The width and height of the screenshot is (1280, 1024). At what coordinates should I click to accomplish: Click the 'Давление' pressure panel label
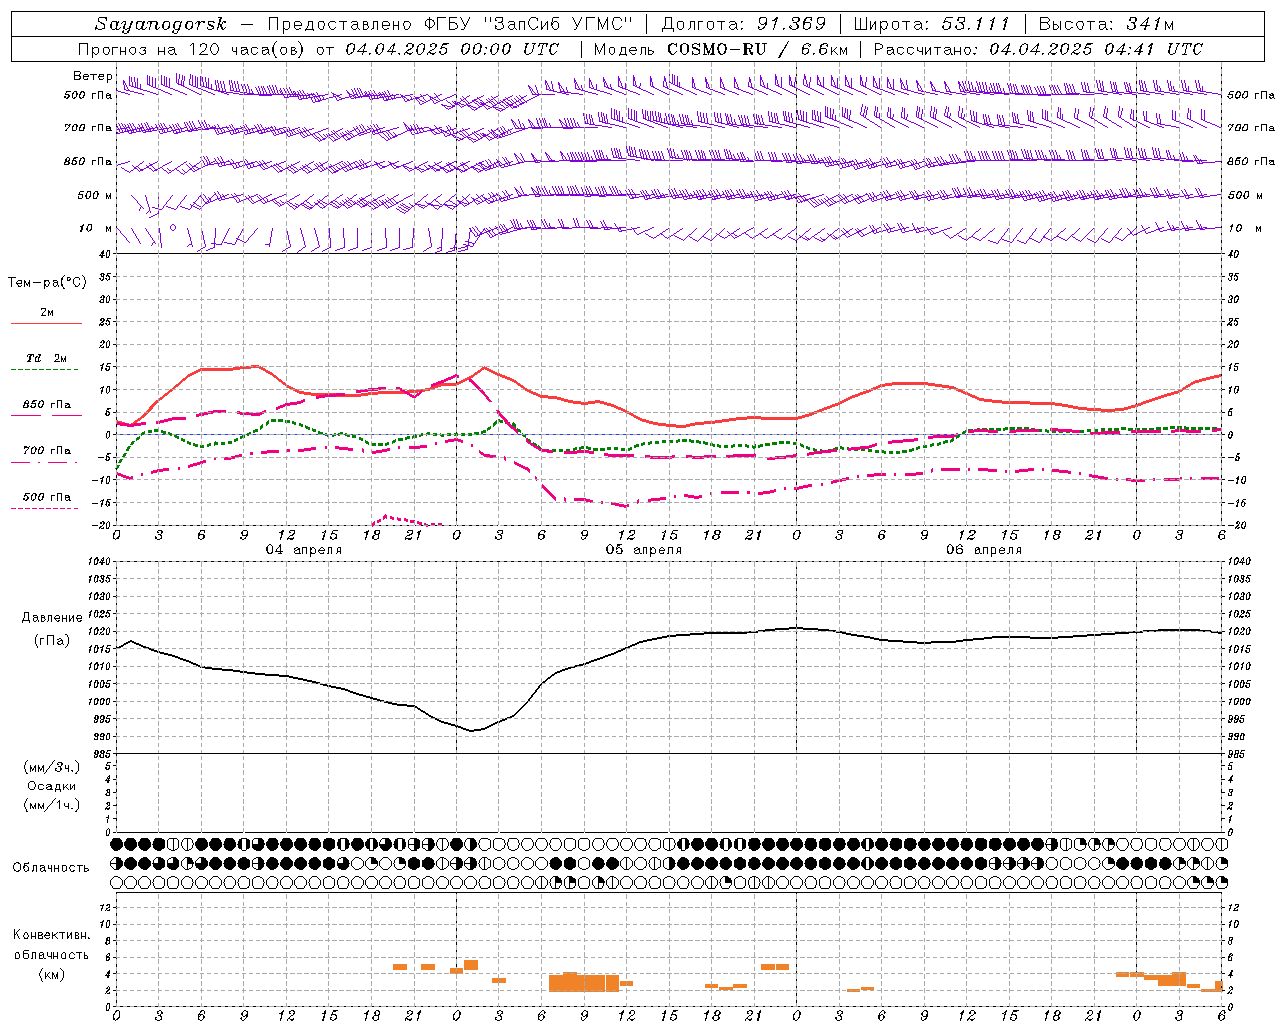(52, 618)
